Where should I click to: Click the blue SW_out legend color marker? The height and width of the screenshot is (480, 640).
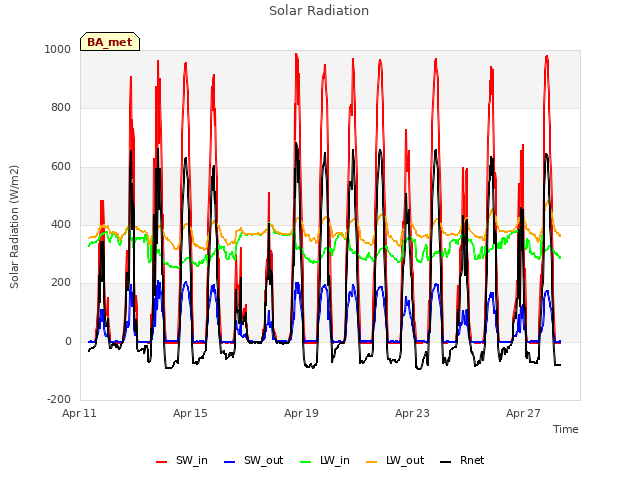coord(230,462)
